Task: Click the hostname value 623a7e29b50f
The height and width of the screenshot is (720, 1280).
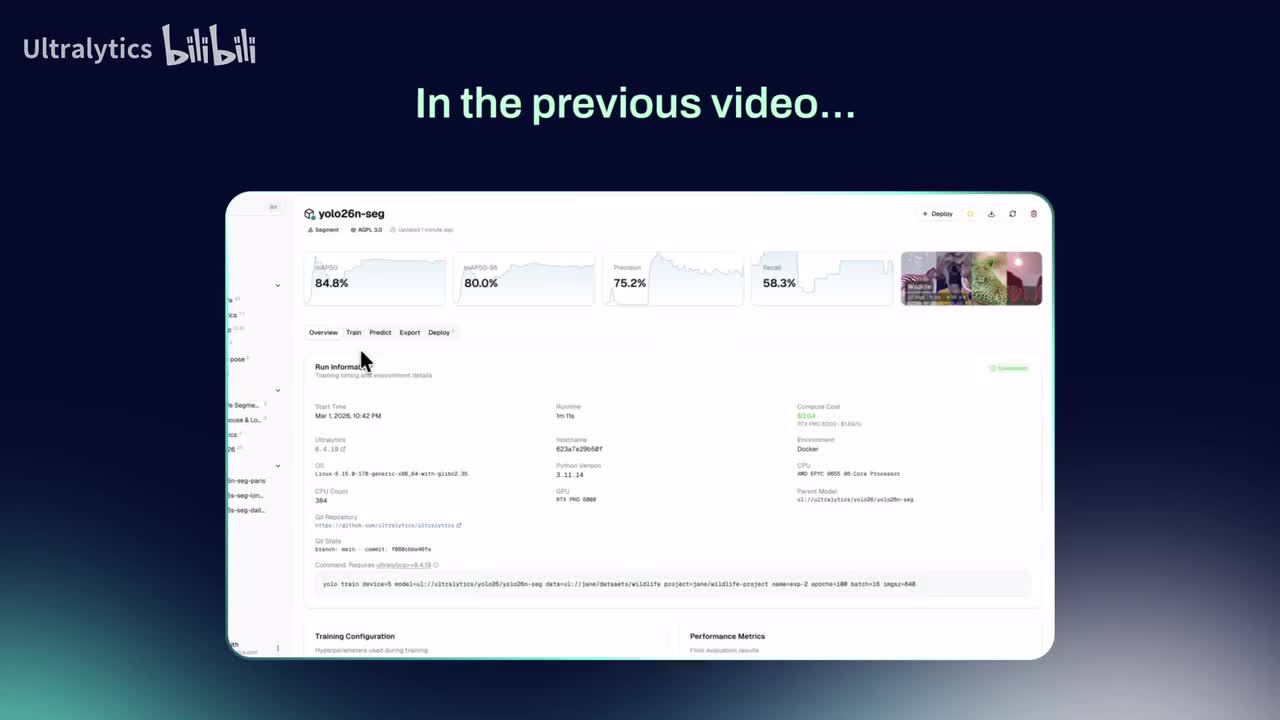Action: pos(579,449)
